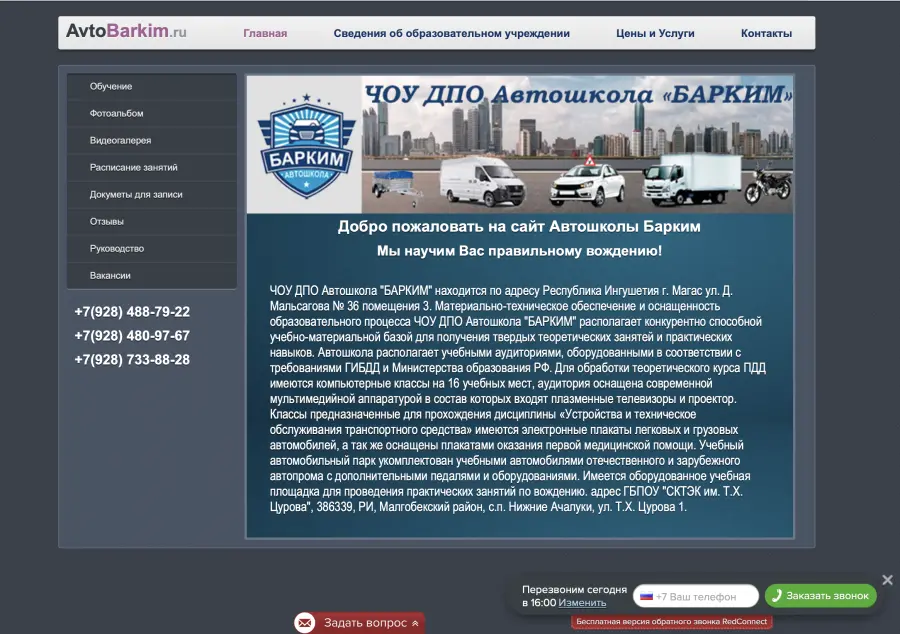Click the envelope icon beside Задать вопрос

pyautogui.click(x=305, y=623)
